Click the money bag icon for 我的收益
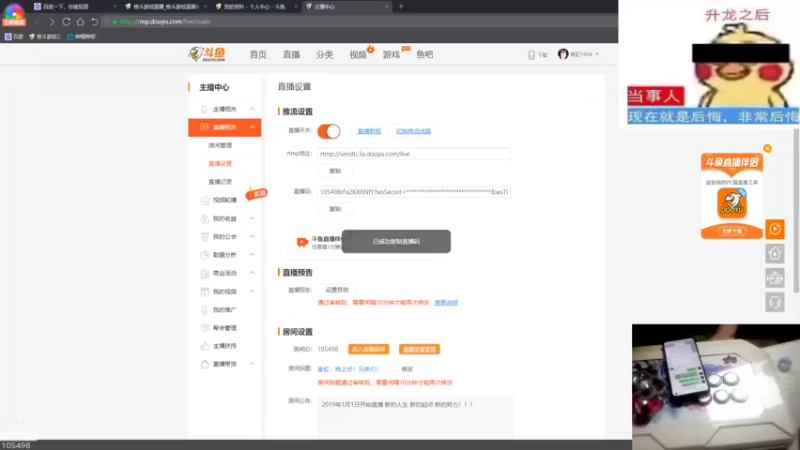Screen dimensions: 800x450 pyautogui.click(x=205, y=218)
